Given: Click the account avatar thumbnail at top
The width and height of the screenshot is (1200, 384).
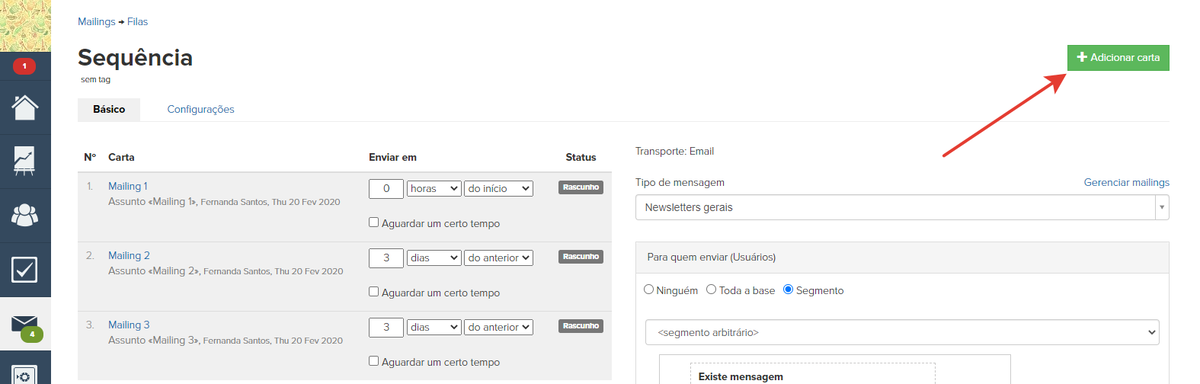Looking at the screenshot, I should pyautogui.click(x=25, y=26).
